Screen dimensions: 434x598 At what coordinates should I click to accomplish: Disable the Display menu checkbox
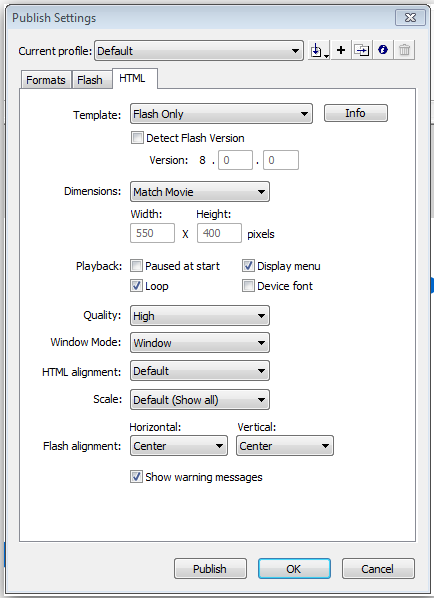pos(248,265)
